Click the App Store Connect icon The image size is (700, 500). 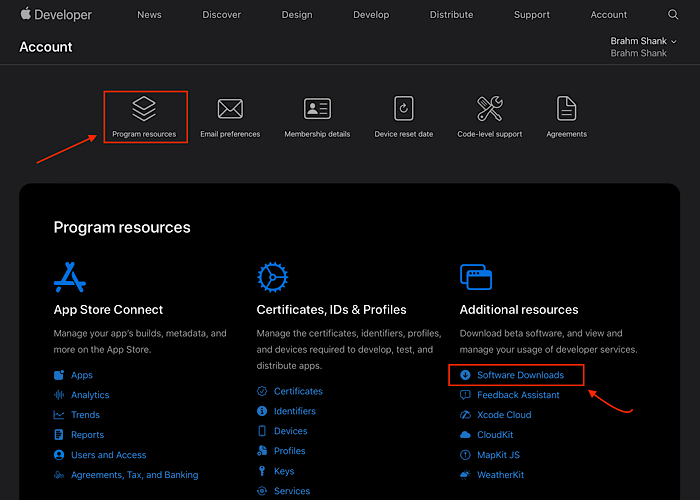(x=70, y=277)
